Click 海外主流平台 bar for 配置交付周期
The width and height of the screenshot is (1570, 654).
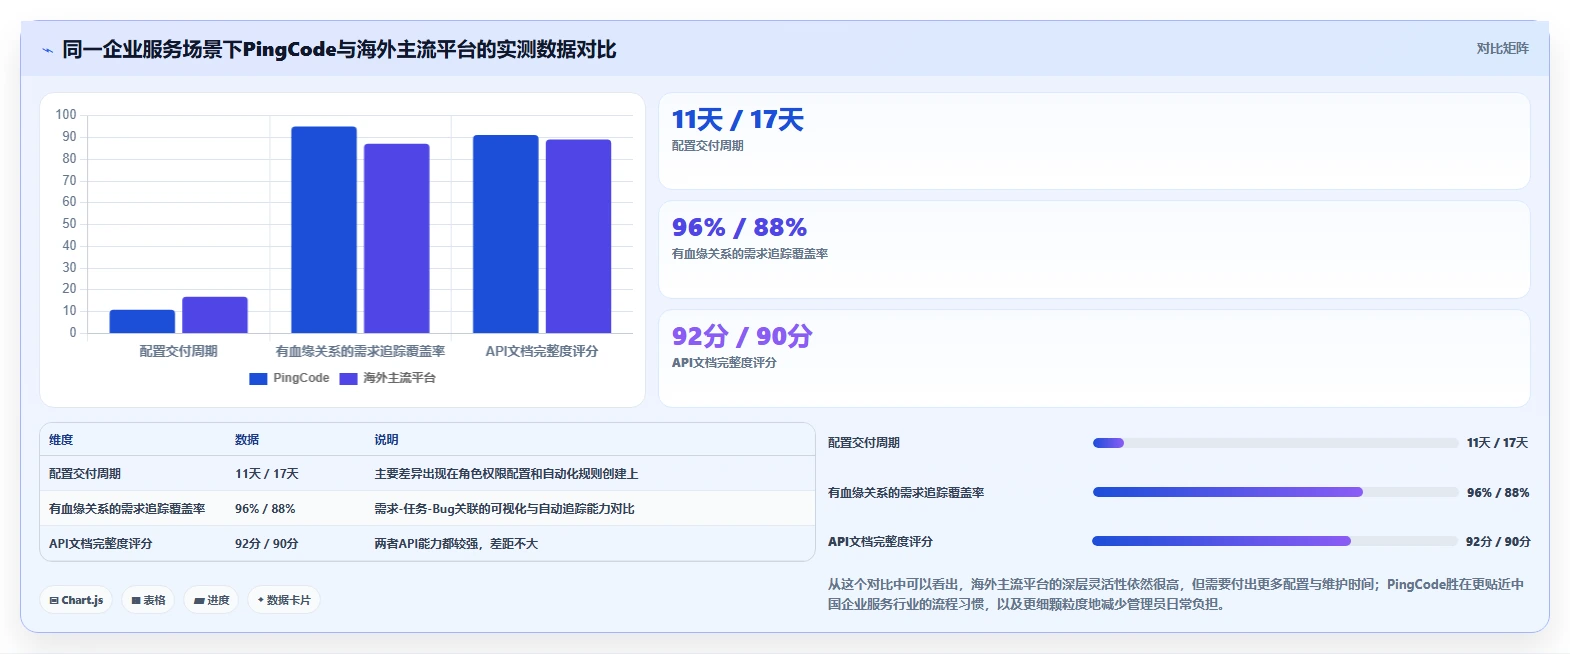click(215, 315)
